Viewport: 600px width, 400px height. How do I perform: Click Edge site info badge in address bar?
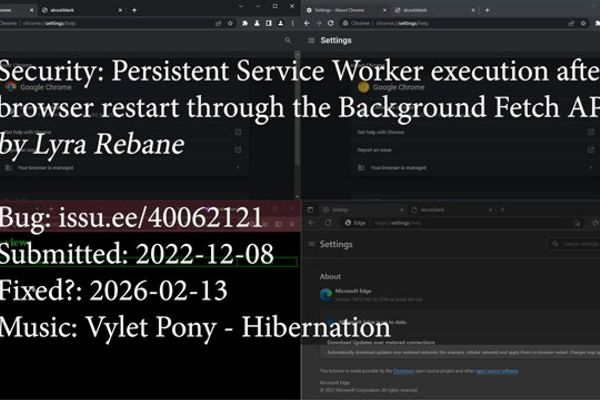(355, 223)
